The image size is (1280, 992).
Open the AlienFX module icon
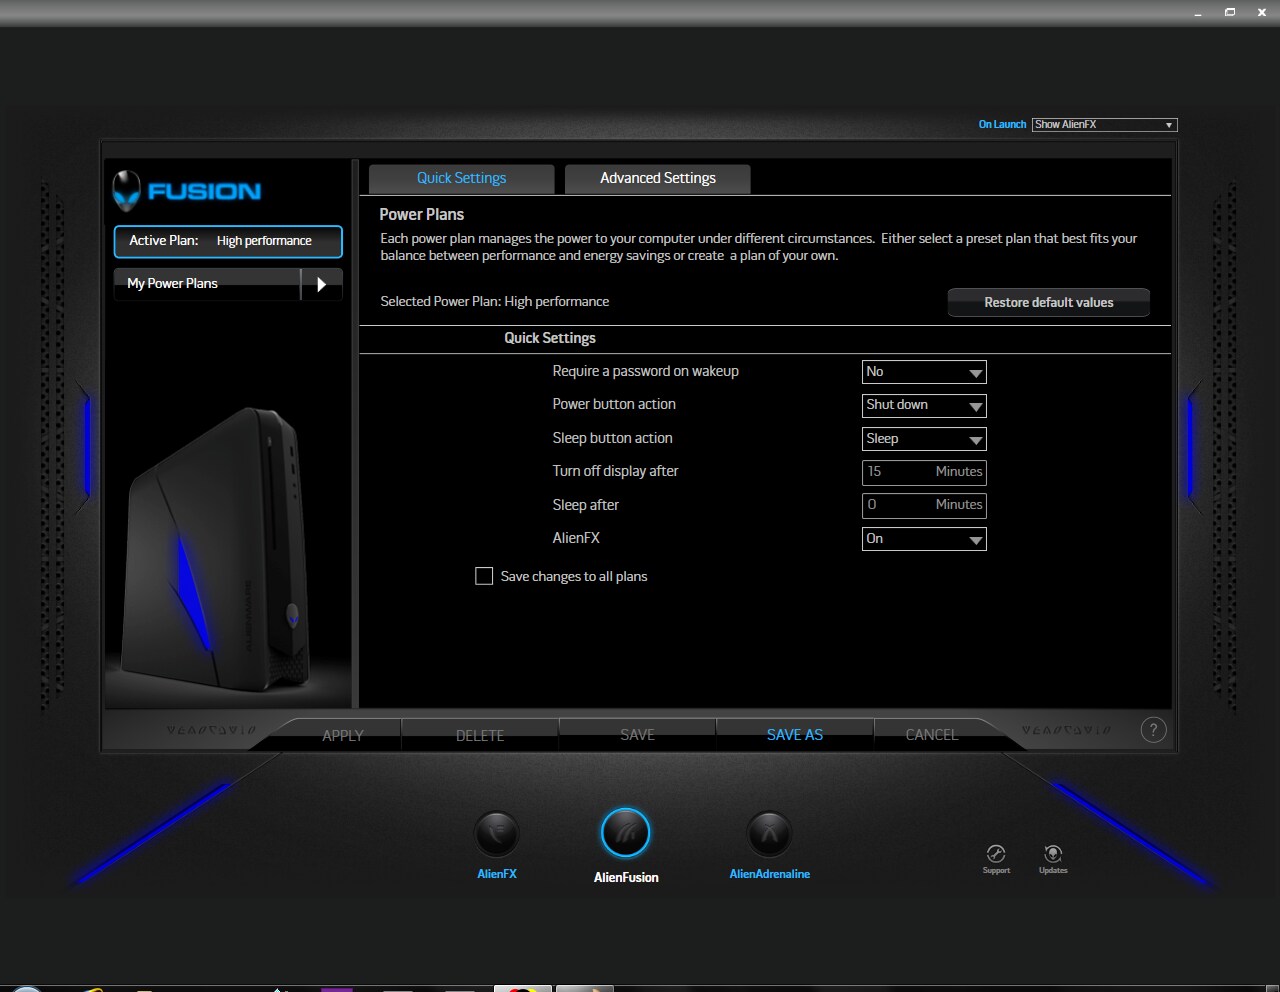pos(497,834)
